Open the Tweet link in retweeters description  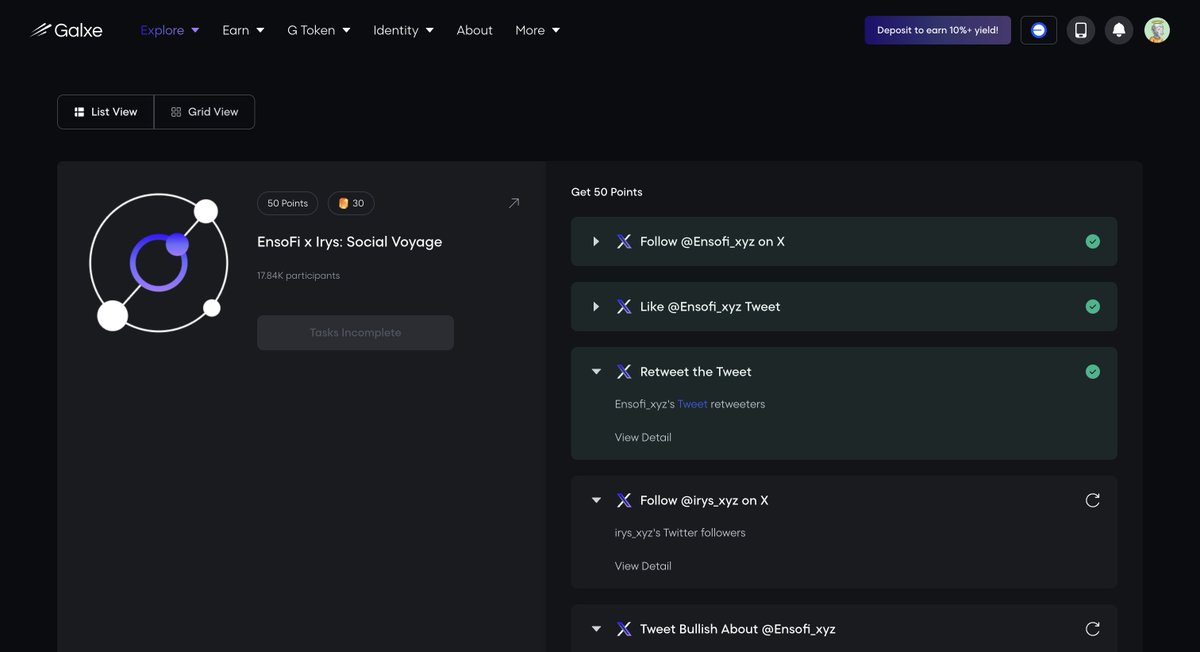tap(692, 404)
